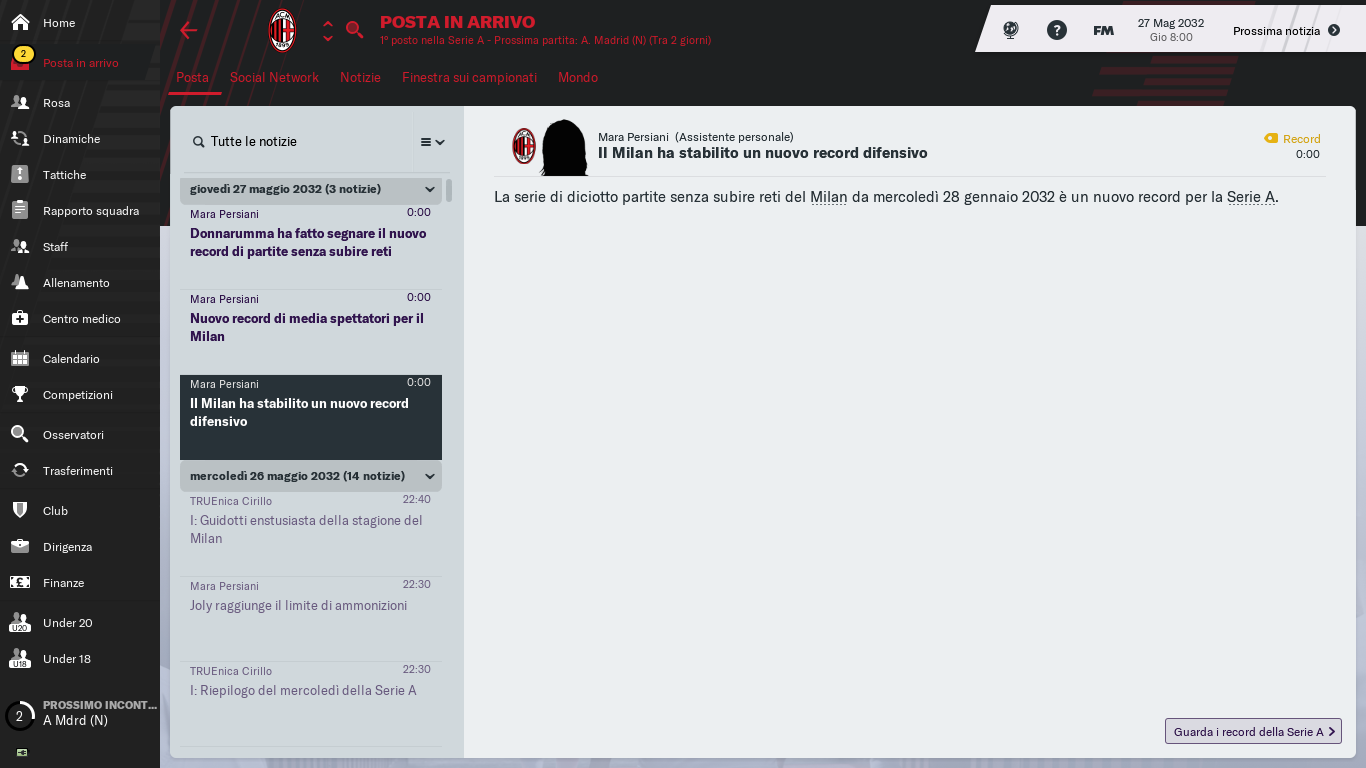Go to Competizioni trophy icon

click(20, 395)
